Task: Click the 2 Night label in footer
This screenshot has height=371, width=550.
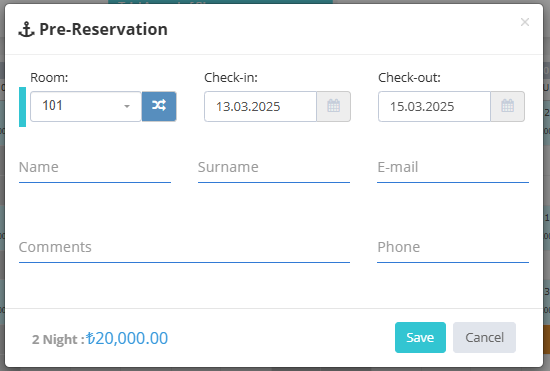Action: [x=58, y=339]
